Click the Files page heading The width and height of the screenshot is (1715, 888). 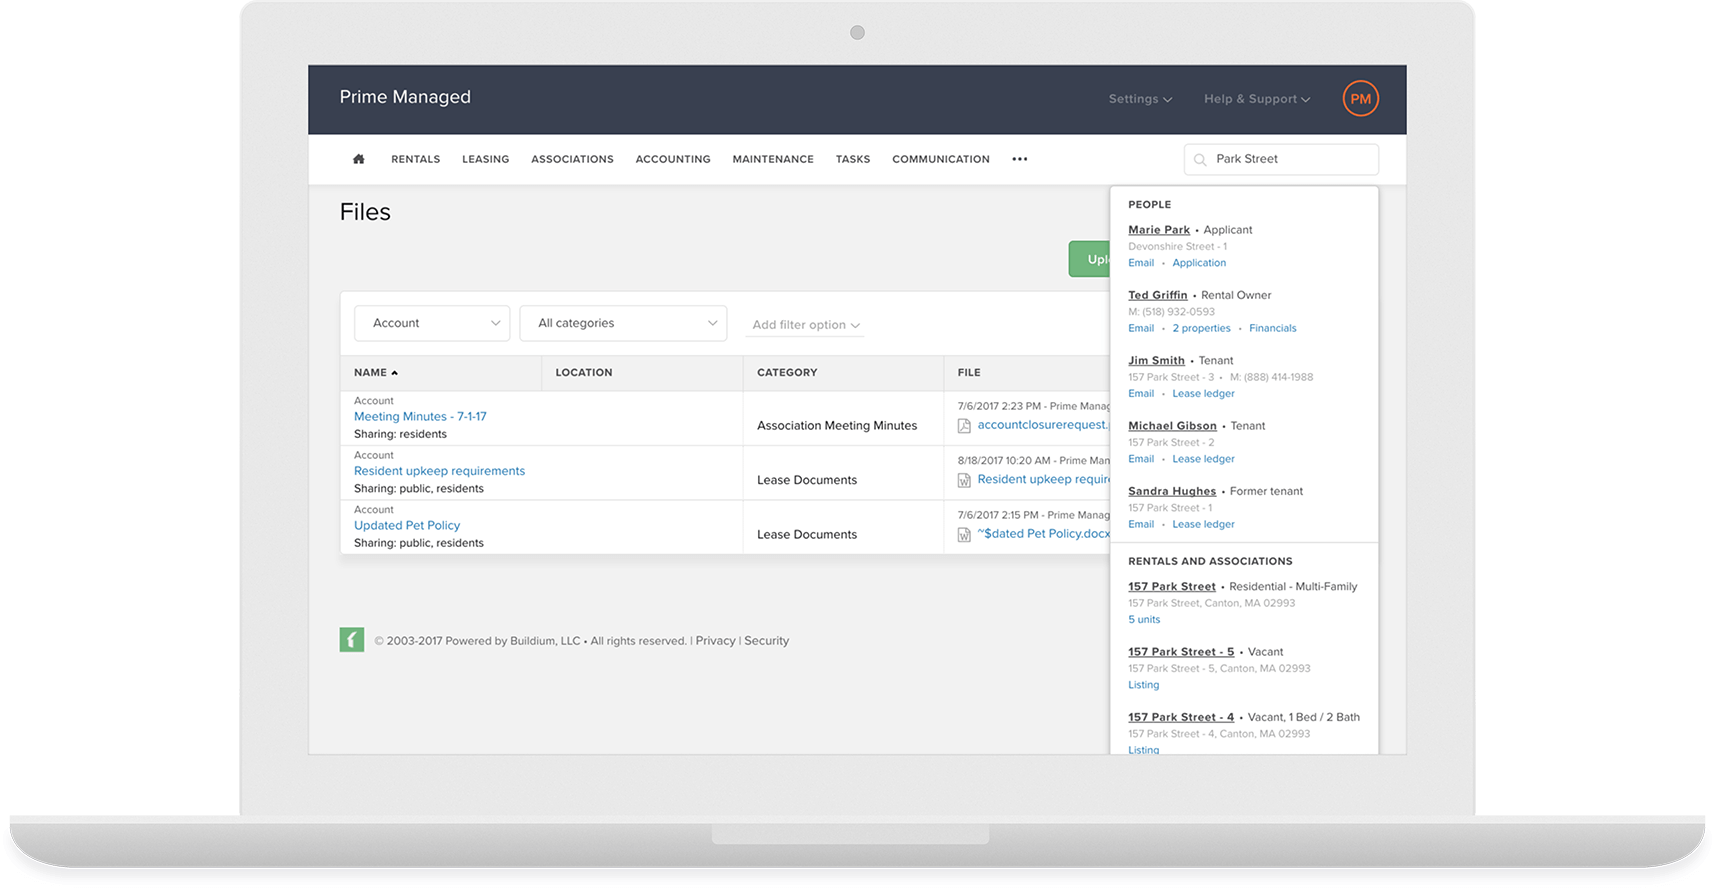pyautogui.click(x=365, y=212)
